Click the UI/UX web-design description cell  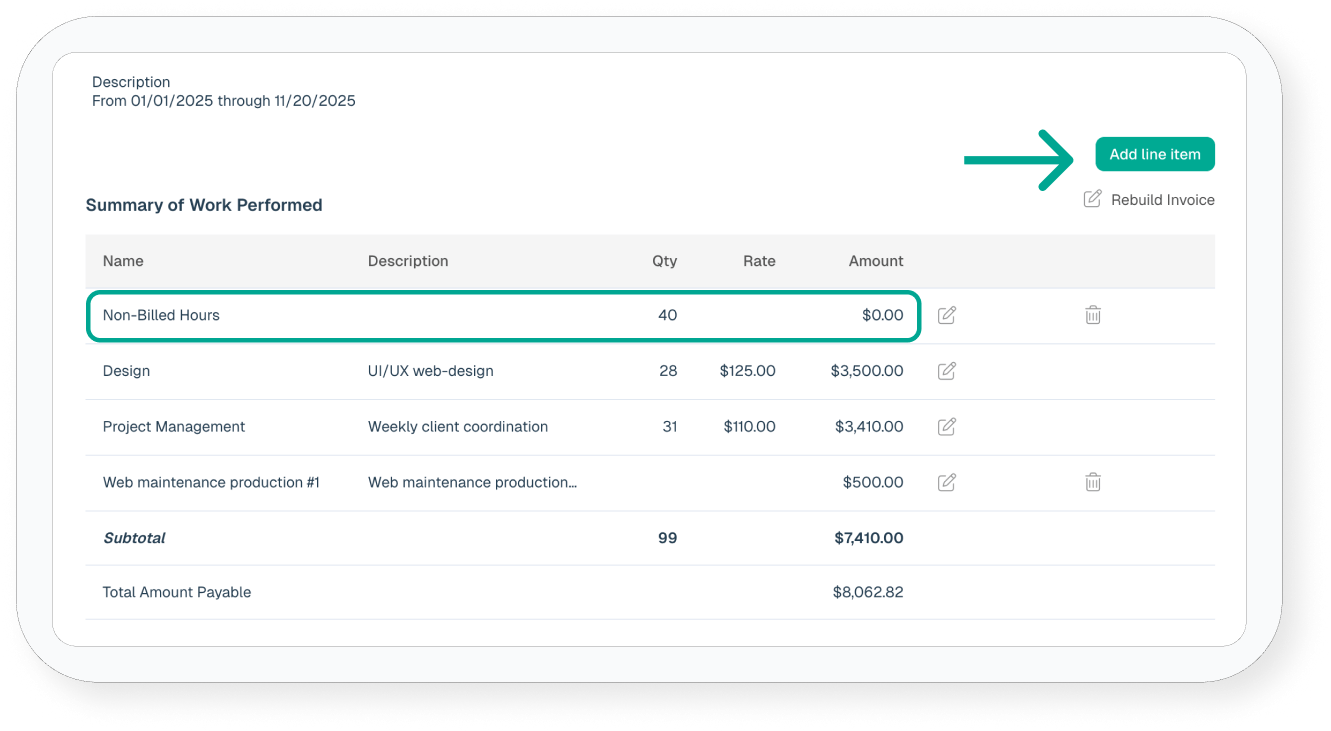[x=431, y=371]
